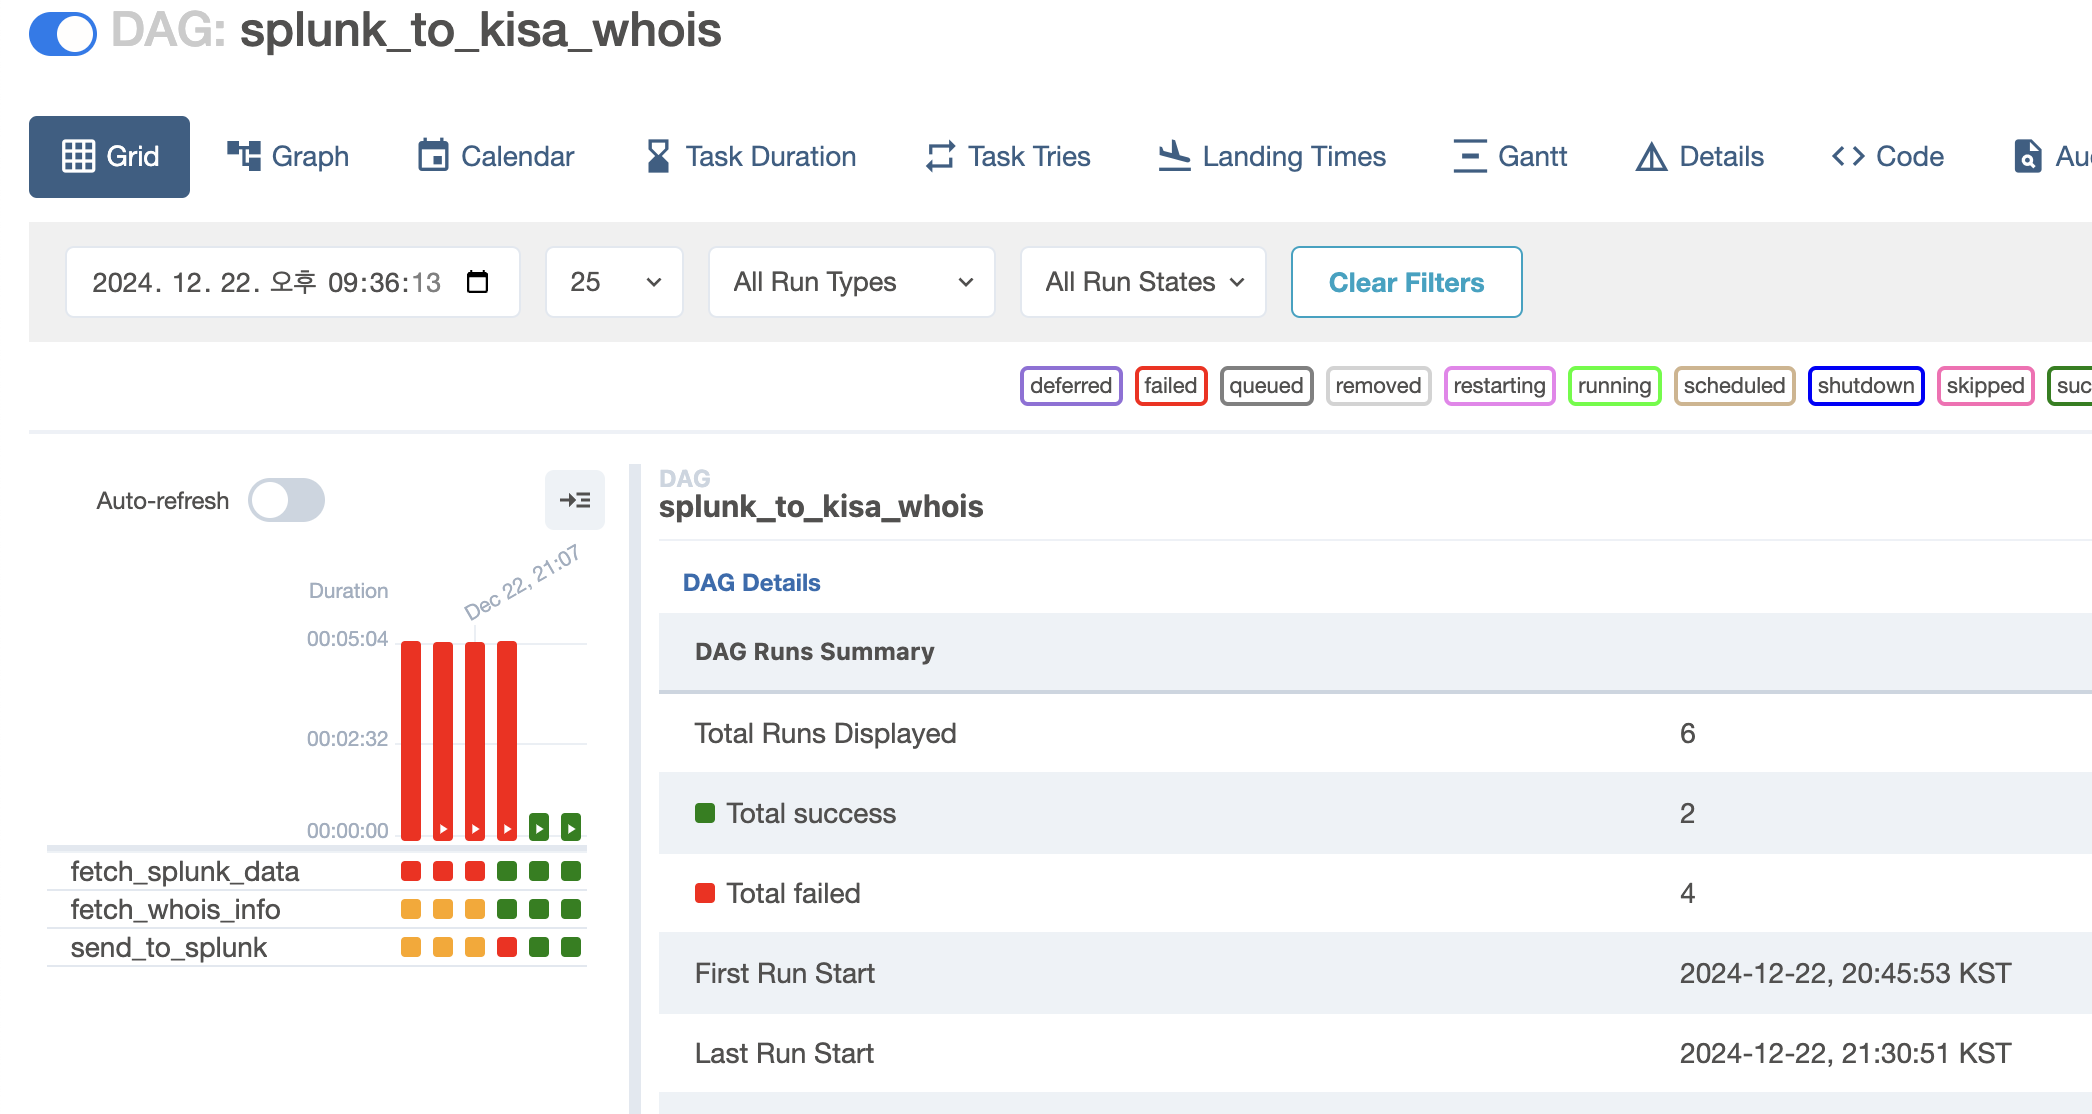This screenshot has width=2092, height=1114.
Task: Switch to the Calendar tab
Action: point(496,157)
